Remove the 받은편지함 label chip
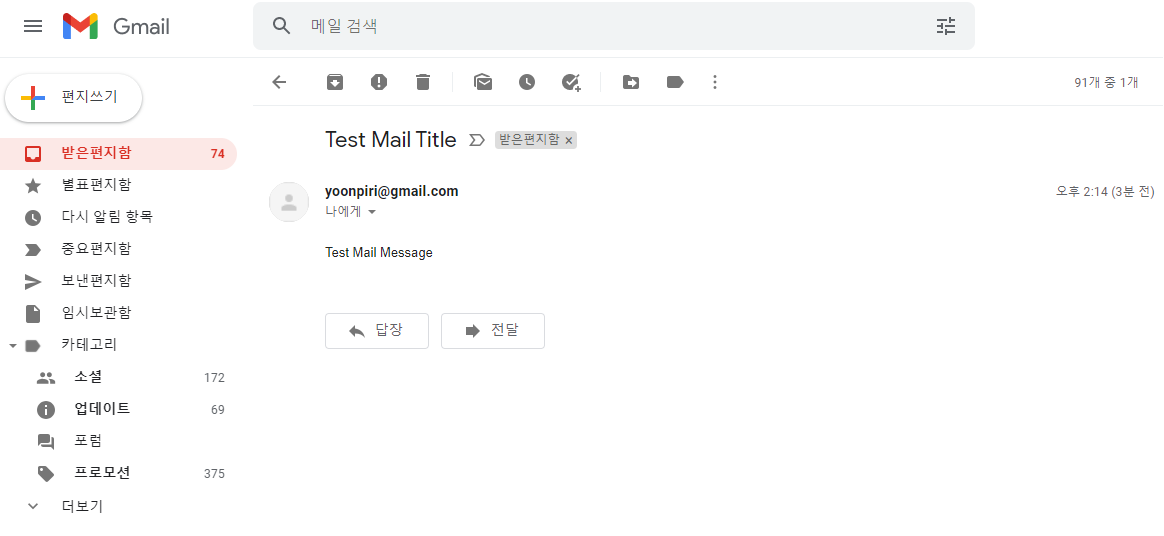The height and width of the screenshot is (536, 1164). pos(569,140)
